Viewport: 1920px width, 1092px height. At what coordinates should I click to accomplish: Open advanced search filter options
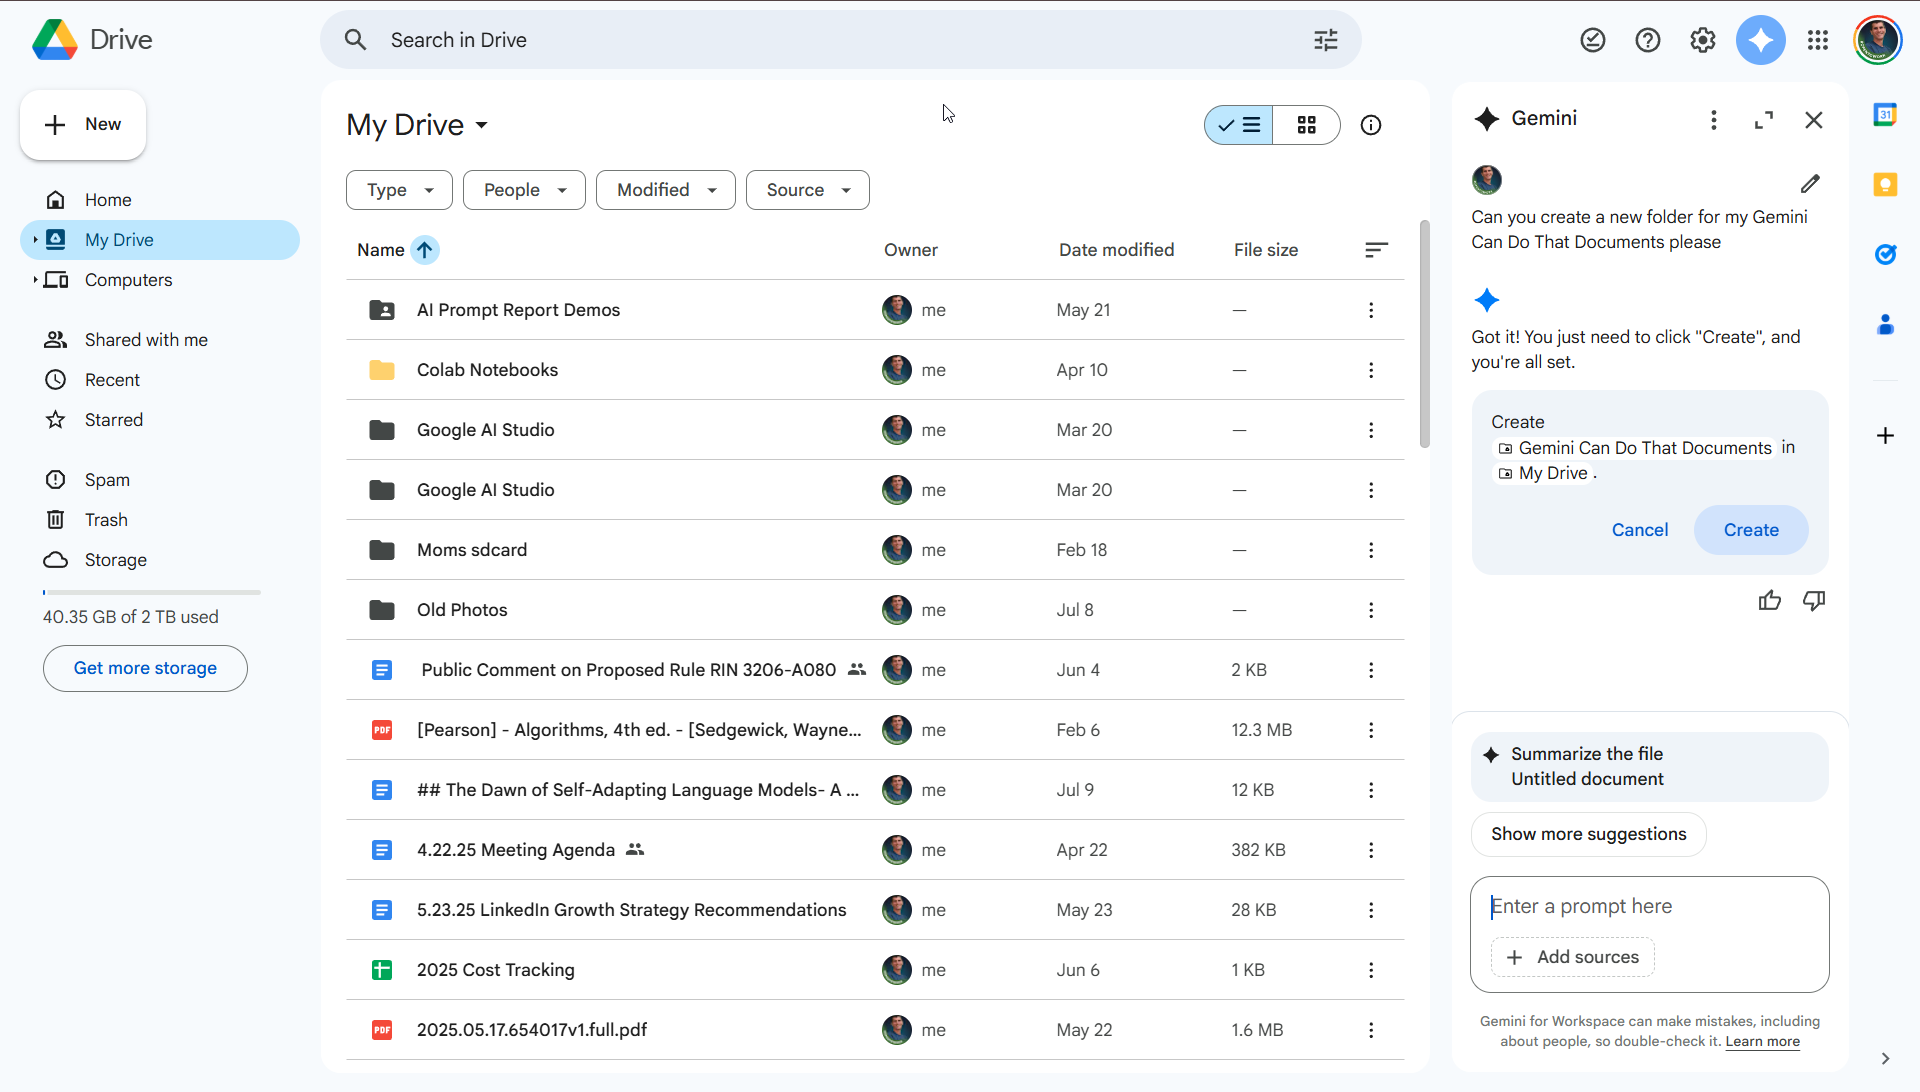(1325, 40)
